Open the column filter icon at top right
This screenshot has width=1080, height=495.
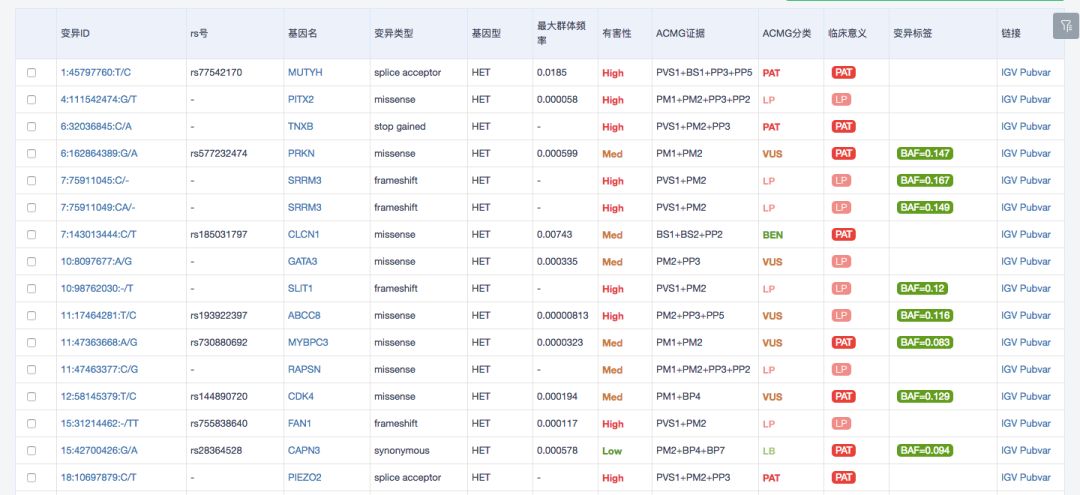pos(1065,28)
